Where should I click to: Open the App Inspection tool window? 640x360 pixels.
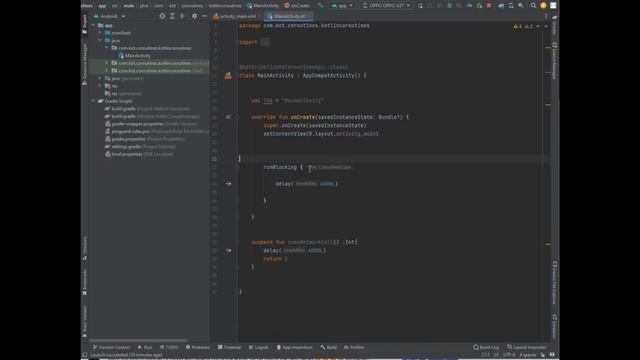coord(294,347)
